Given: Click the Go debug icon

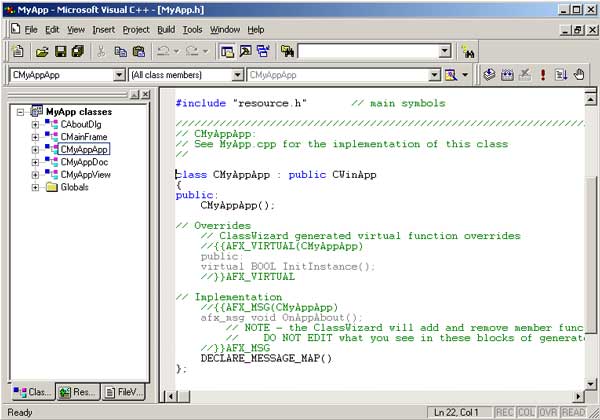Looking at the screenshot, I should (561, 75).
